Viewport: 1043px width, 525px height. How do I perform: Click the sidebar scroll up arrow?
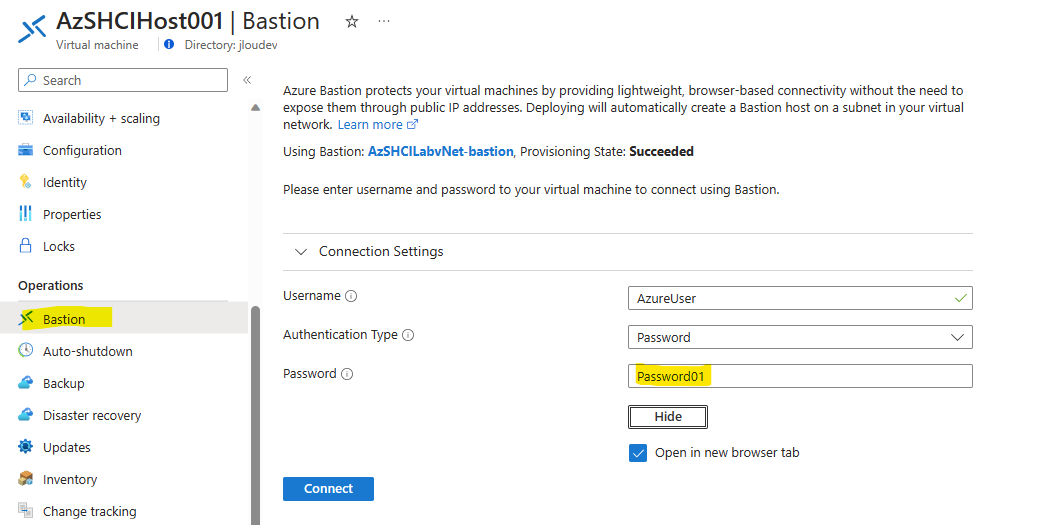[x=255, y=107]
